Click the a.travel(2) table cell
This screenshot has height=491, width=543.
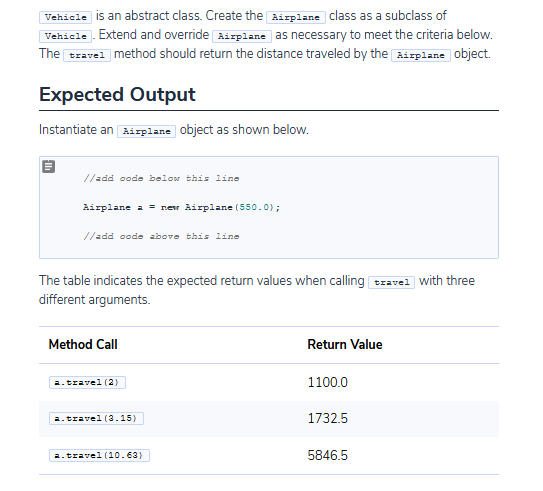[87, 383]
